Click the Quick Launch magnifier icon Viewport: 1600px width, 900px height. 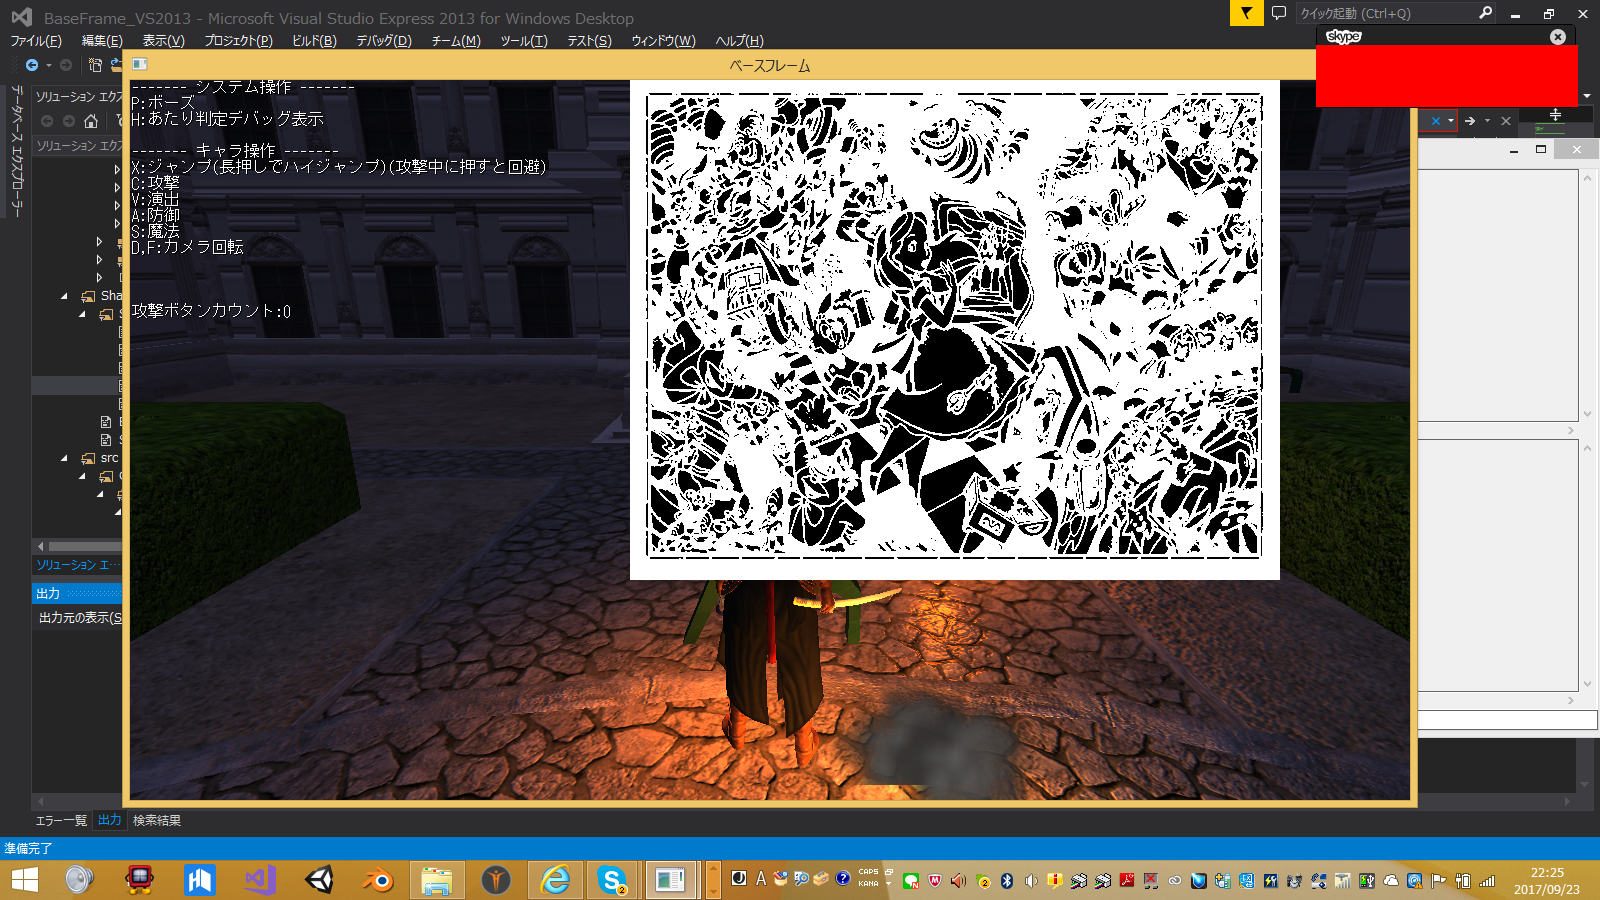[1485, 13]
